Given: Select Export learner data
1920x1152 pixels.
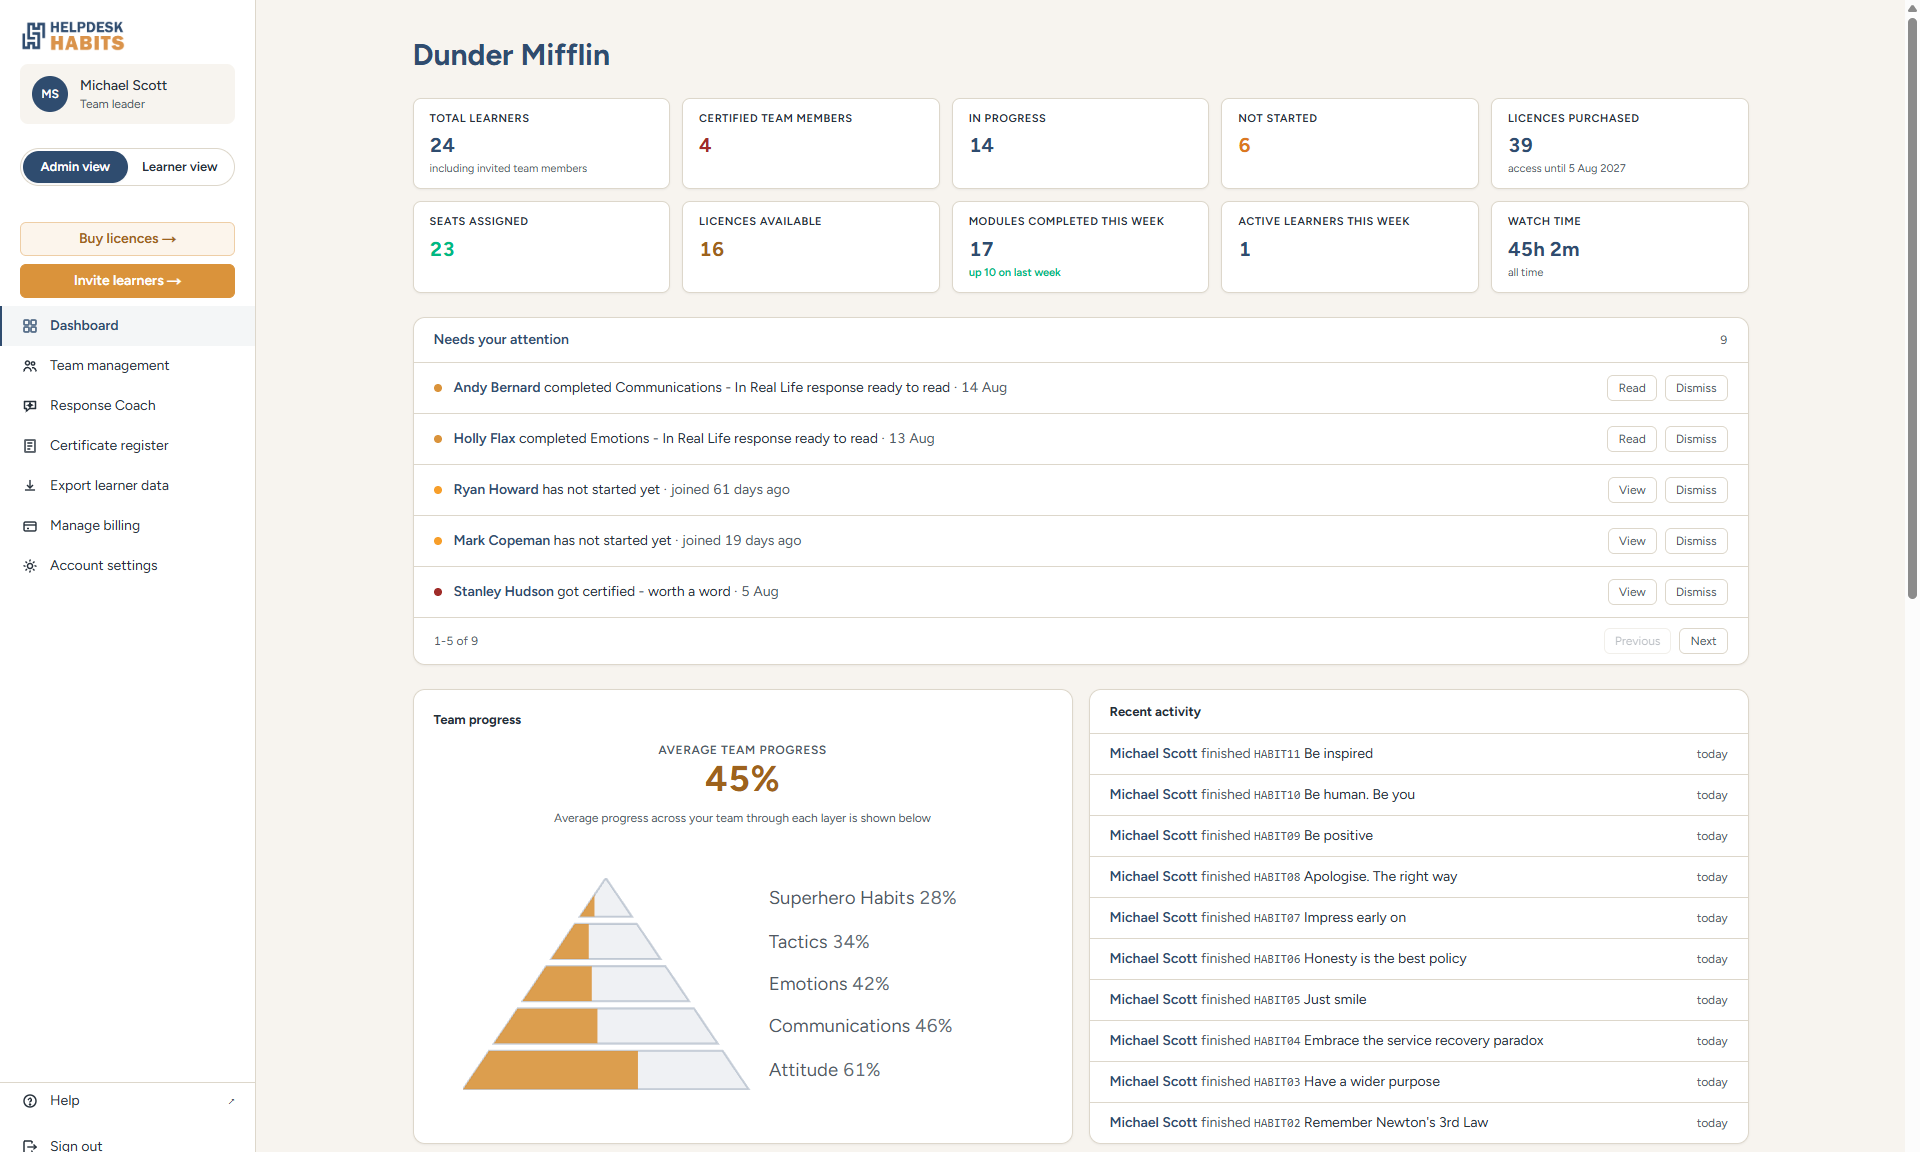Looking at the screenshot, I should pyautogui.click(x=127, y=486).
